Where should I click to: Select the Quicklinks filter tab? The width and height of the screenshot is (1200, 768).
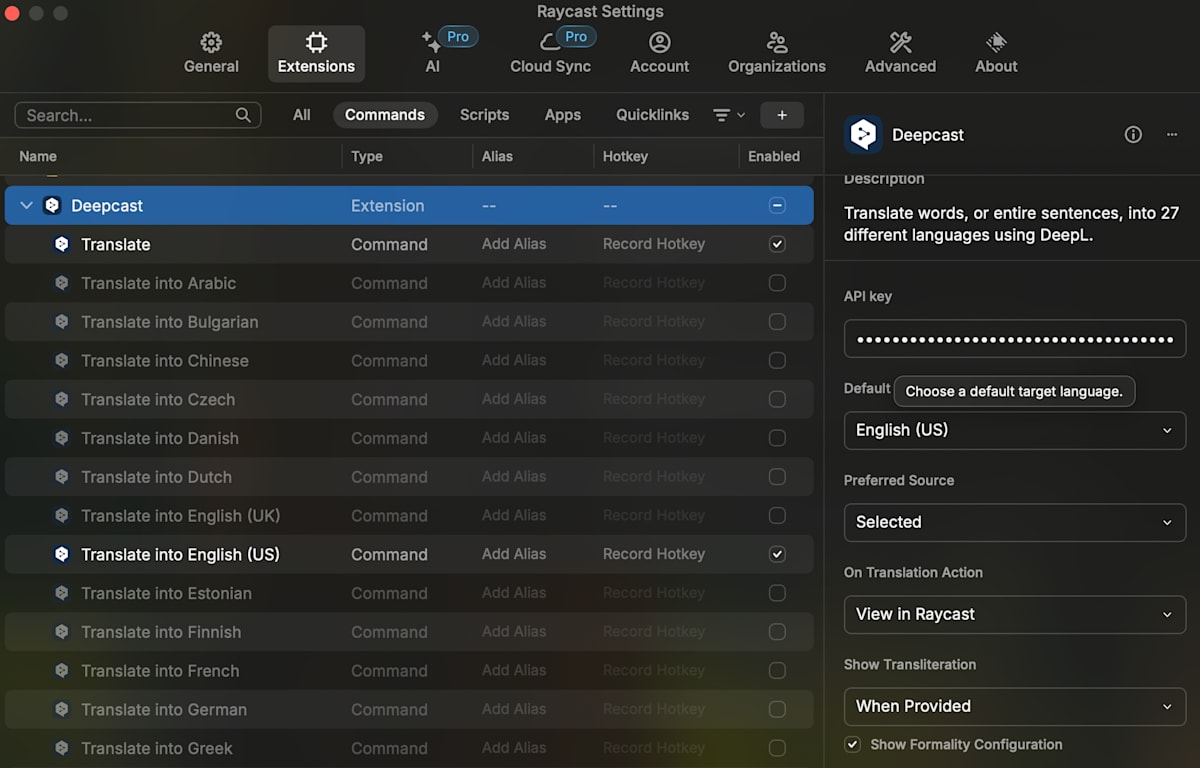point(652,115)
